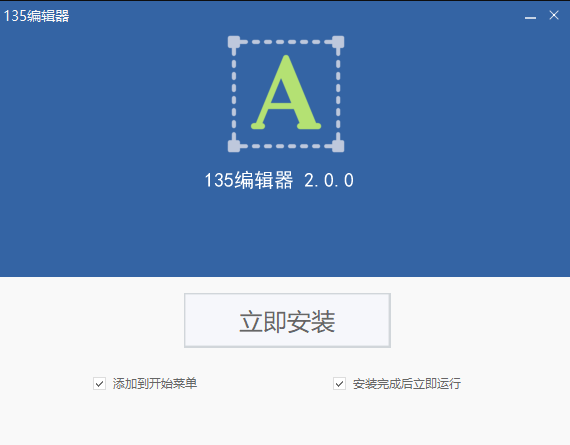Click the 135编辑器 window title text

click(36, 16)
